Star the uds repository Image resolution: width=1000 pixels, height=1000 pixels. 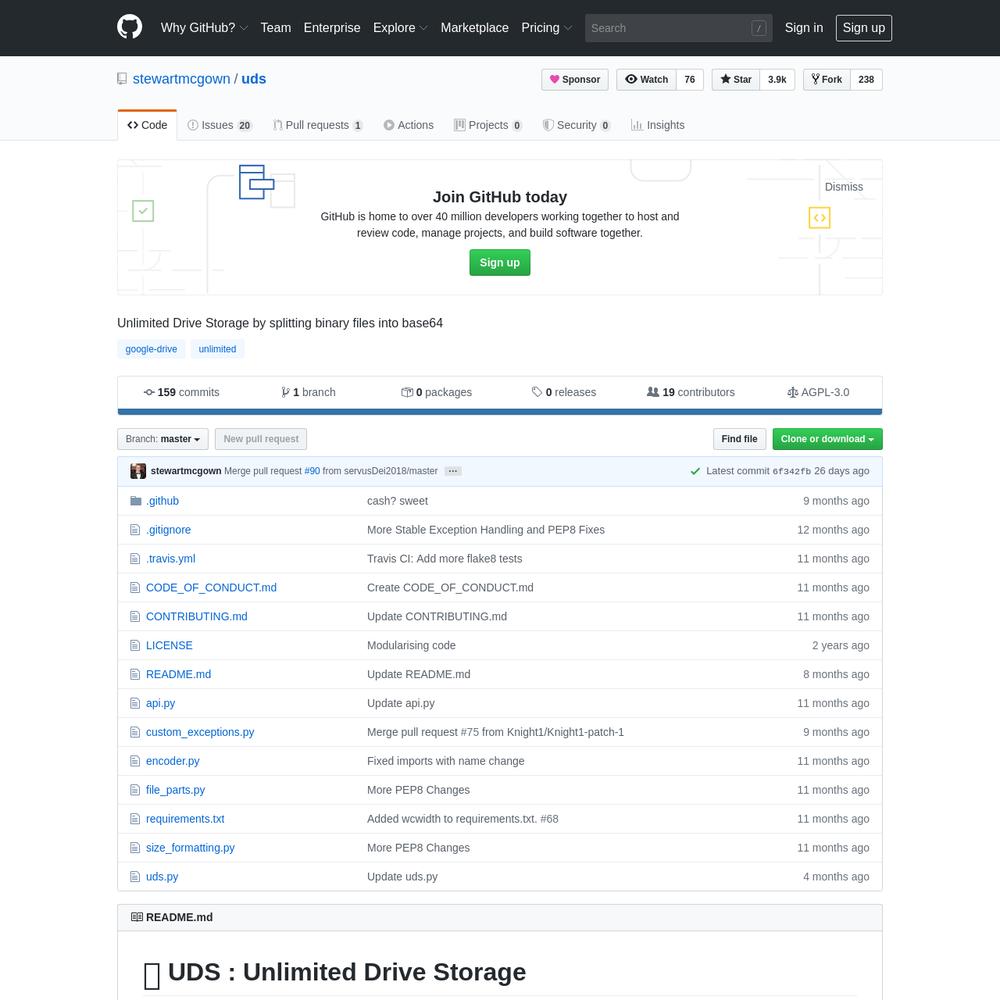coord(736,80)
